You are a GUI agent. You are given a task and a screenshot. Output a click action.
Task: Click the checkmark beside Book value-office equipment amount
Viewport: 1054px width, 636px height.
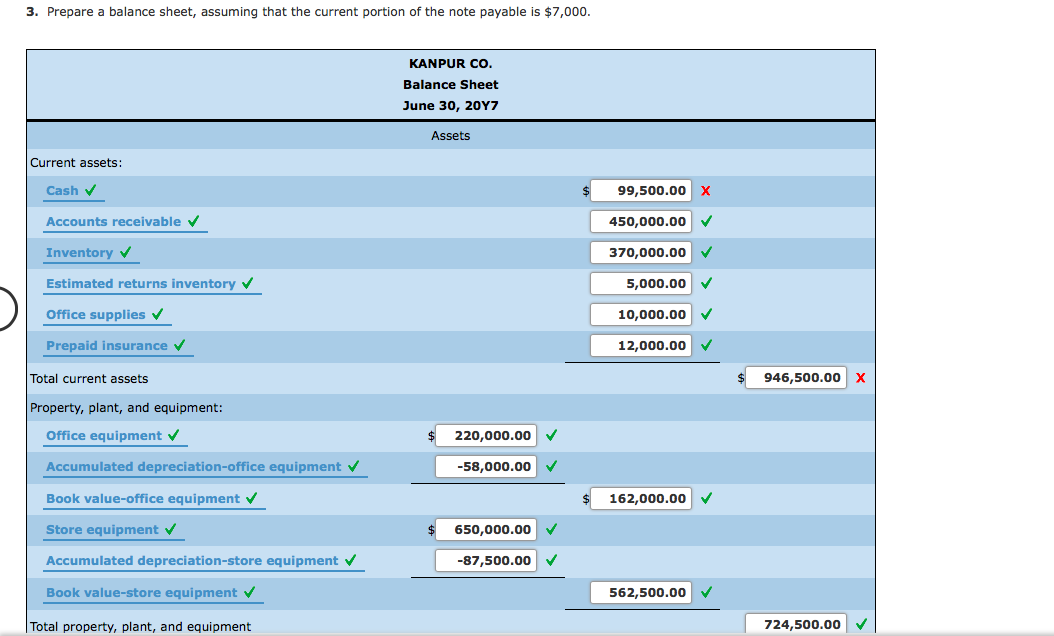706,498
